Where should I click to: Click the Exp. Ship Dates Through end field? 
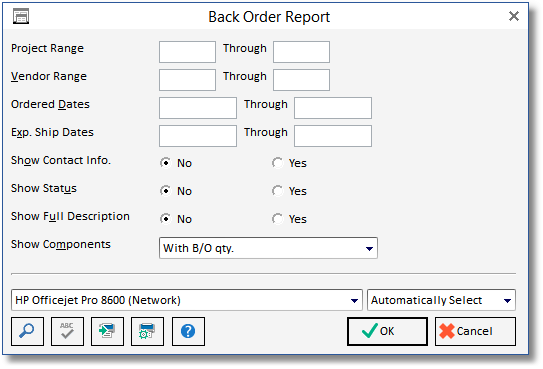(x=333, y=136)
